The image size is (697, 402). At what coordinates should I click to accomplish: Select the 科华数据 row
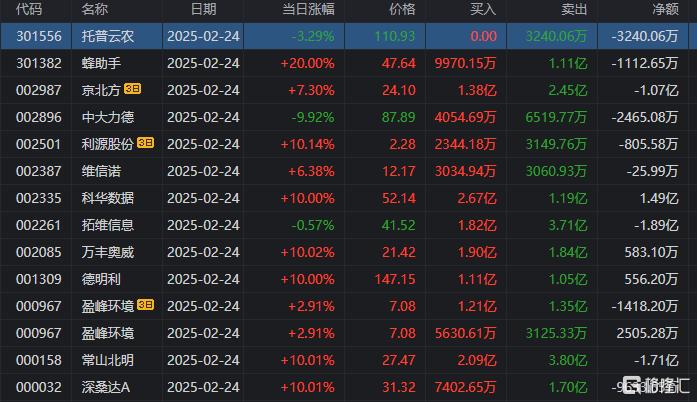click(344, 198)
